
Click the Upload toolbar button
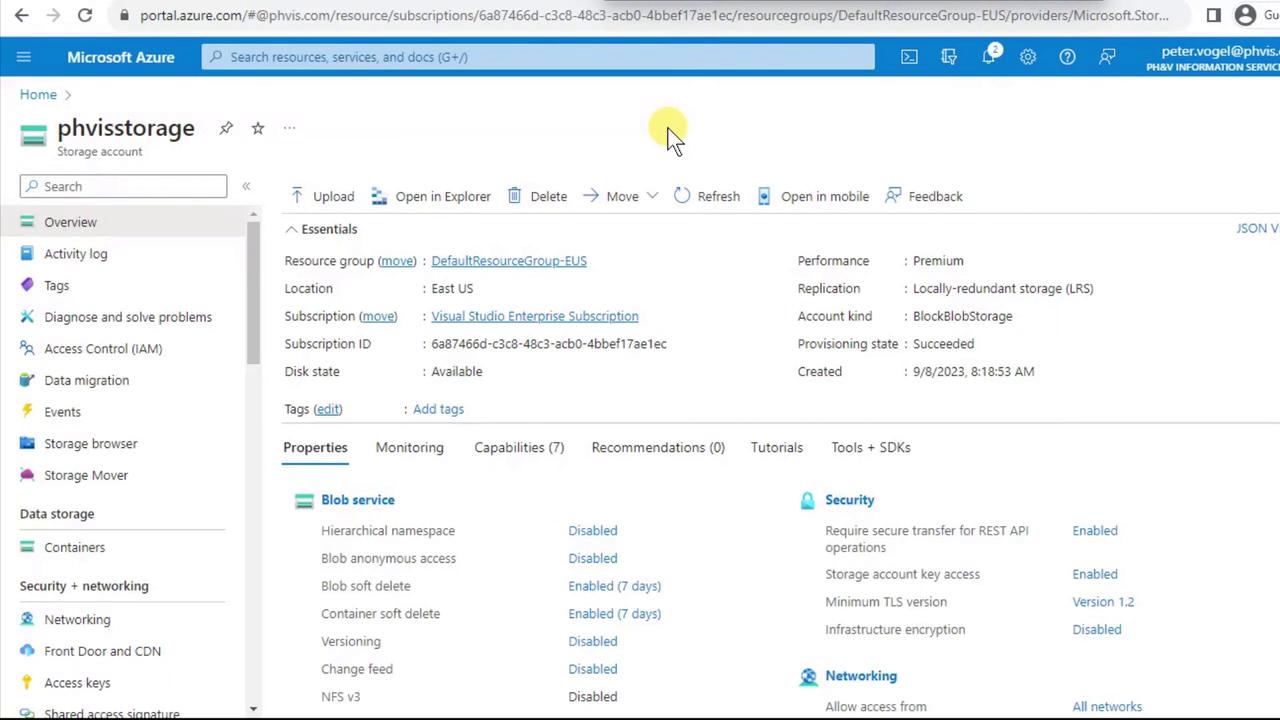pyautogui.click(x=322, y=196)
